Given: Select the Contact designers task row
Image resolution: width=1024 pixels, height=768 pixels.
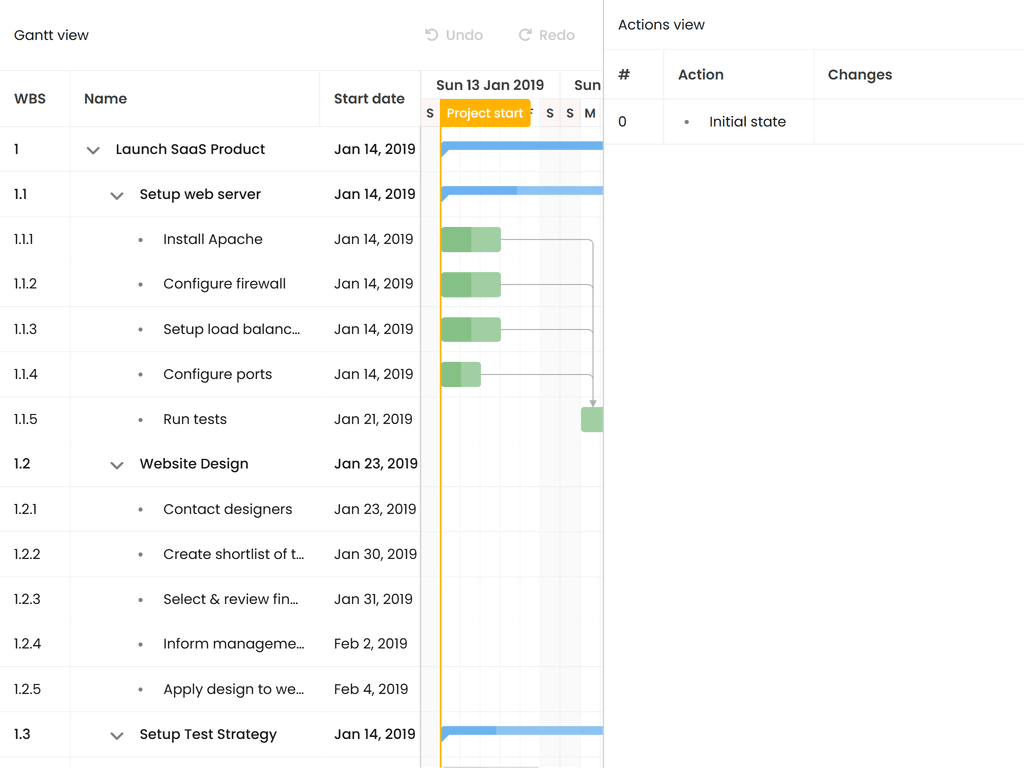Looking at the screenshot, I should pos(228,509).
